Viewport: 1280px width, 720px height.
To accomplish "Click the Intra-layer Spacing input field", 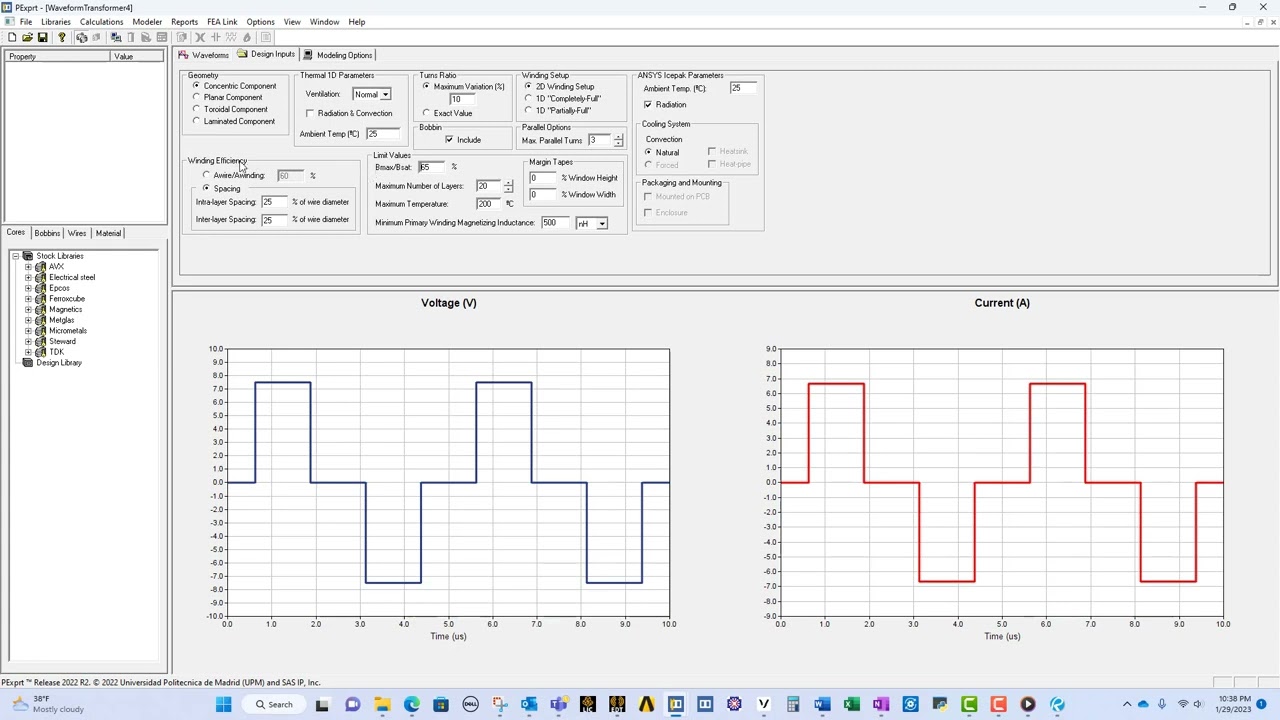I will [274, 202].
